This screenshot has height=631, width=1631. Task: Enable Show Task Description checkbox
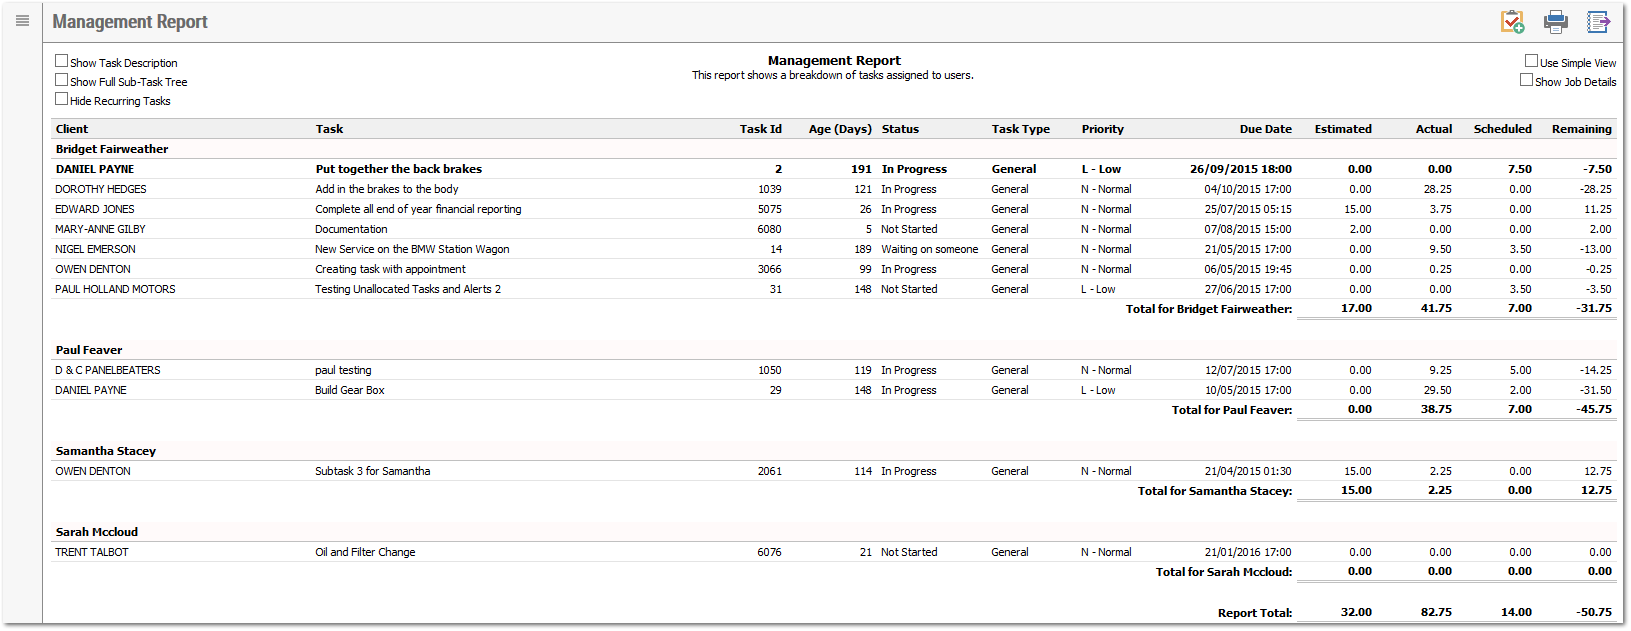[x=61, y=61]
